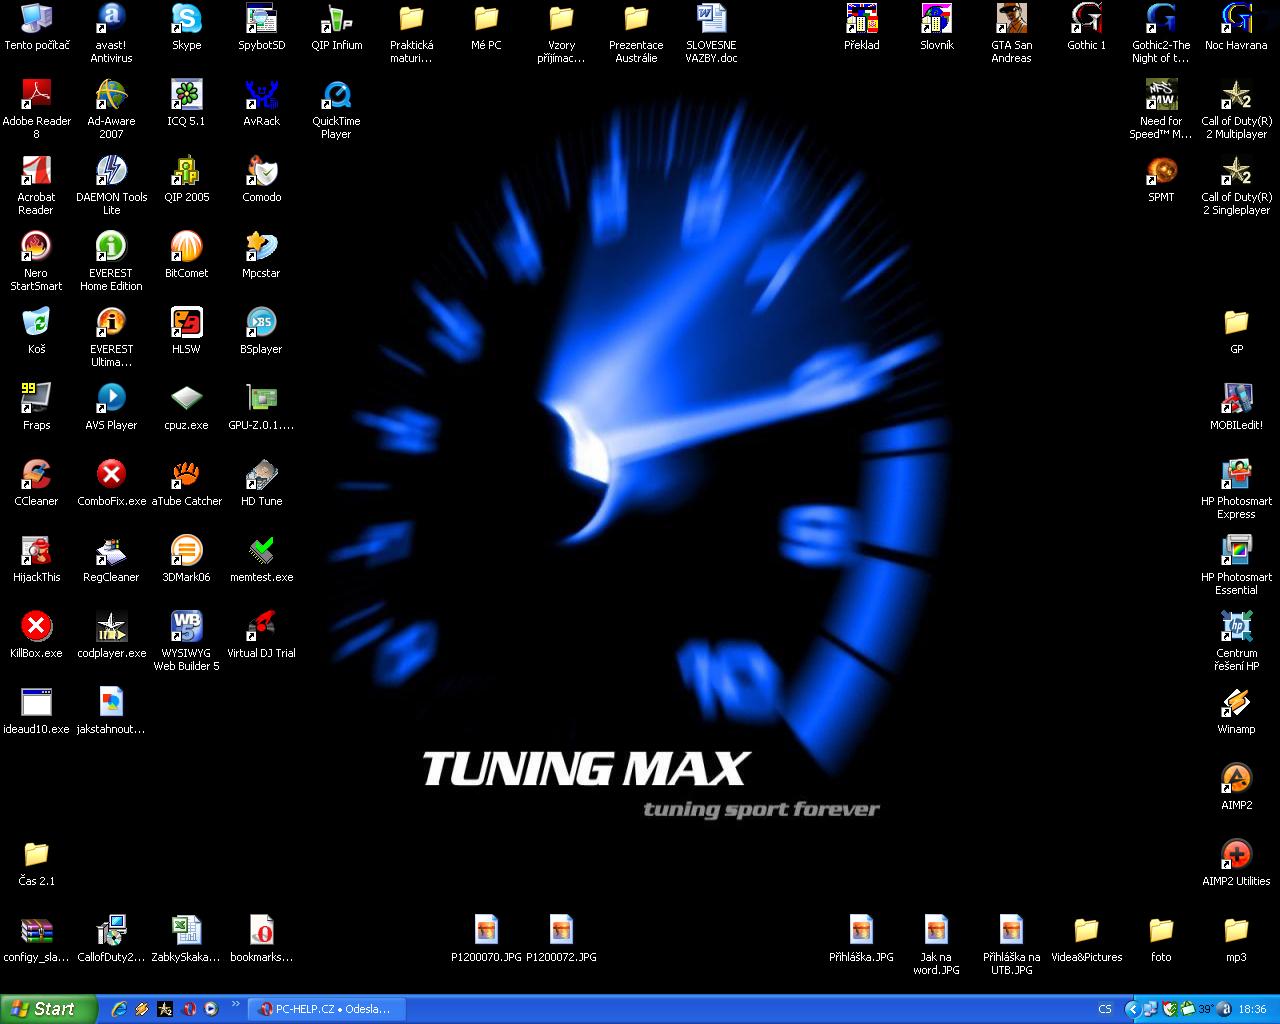Expand the Quick Launch overflow chevron
Screen dimensions: 1280x1024
click(236, 1004)
